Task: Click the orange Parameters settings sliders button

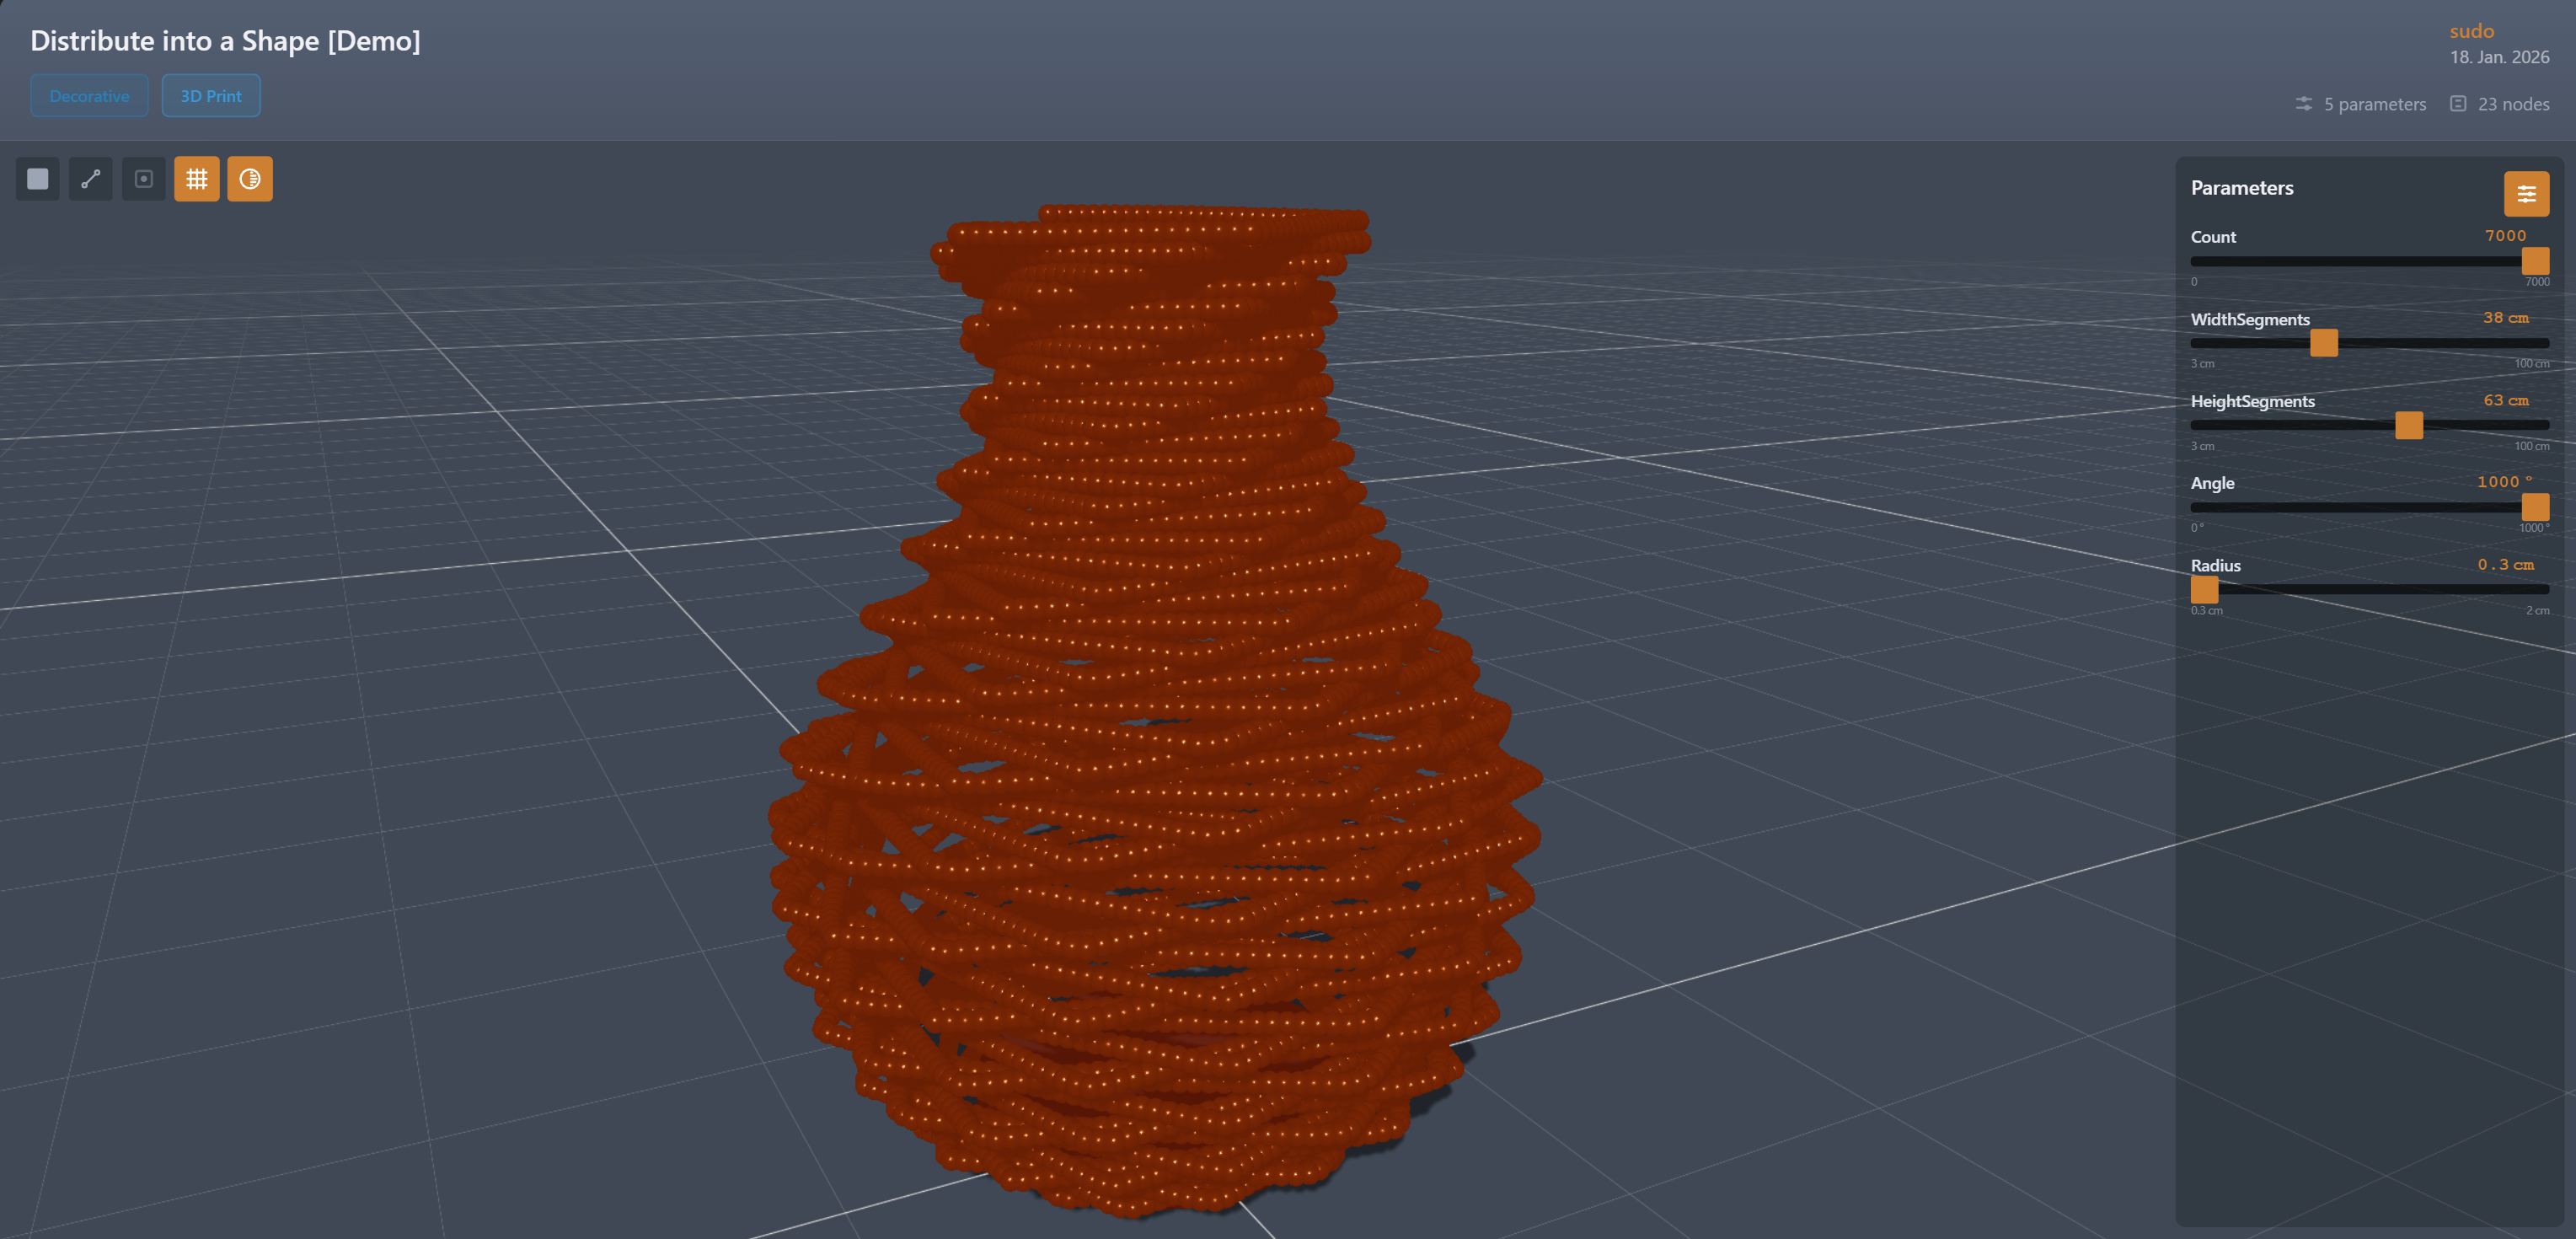Action: pos(2526,194)
